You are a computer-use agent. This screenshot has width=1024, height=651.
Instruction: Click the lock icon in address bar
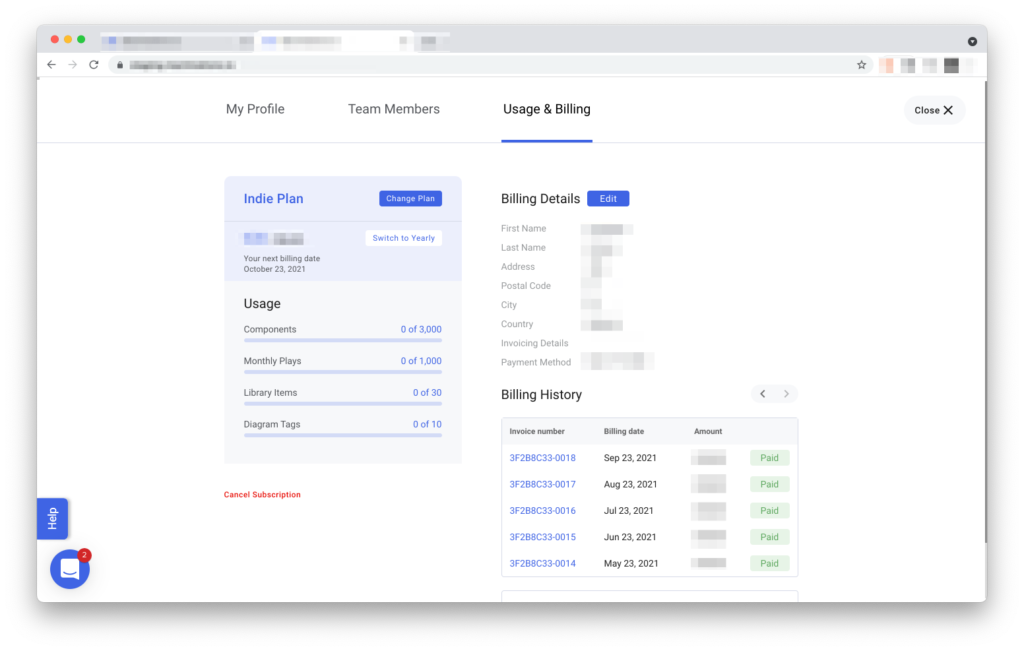pyautogui.click(x=120, y=65)
